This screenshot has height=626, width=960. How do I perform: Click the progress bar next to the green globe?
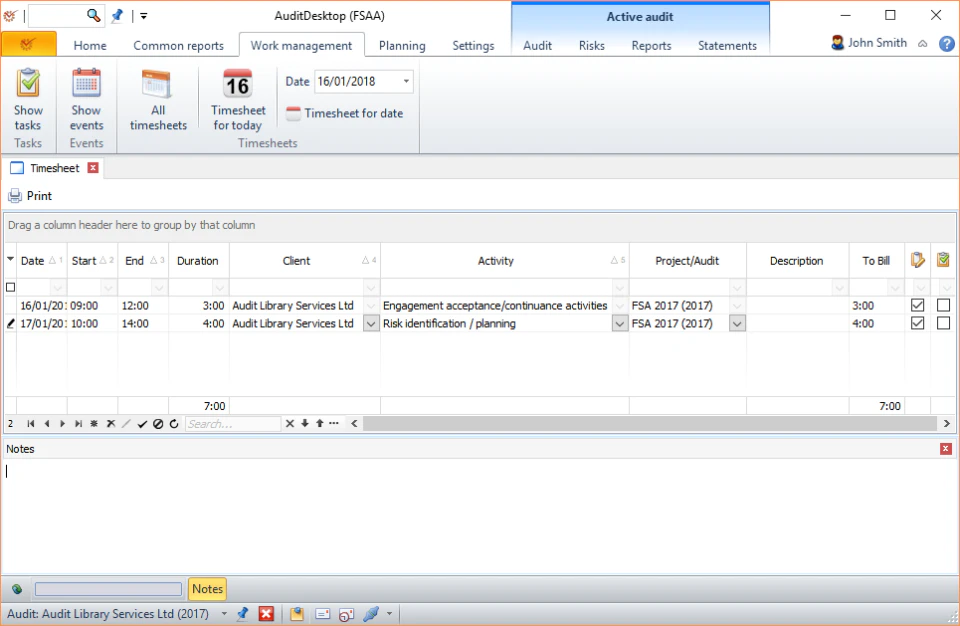107,589
